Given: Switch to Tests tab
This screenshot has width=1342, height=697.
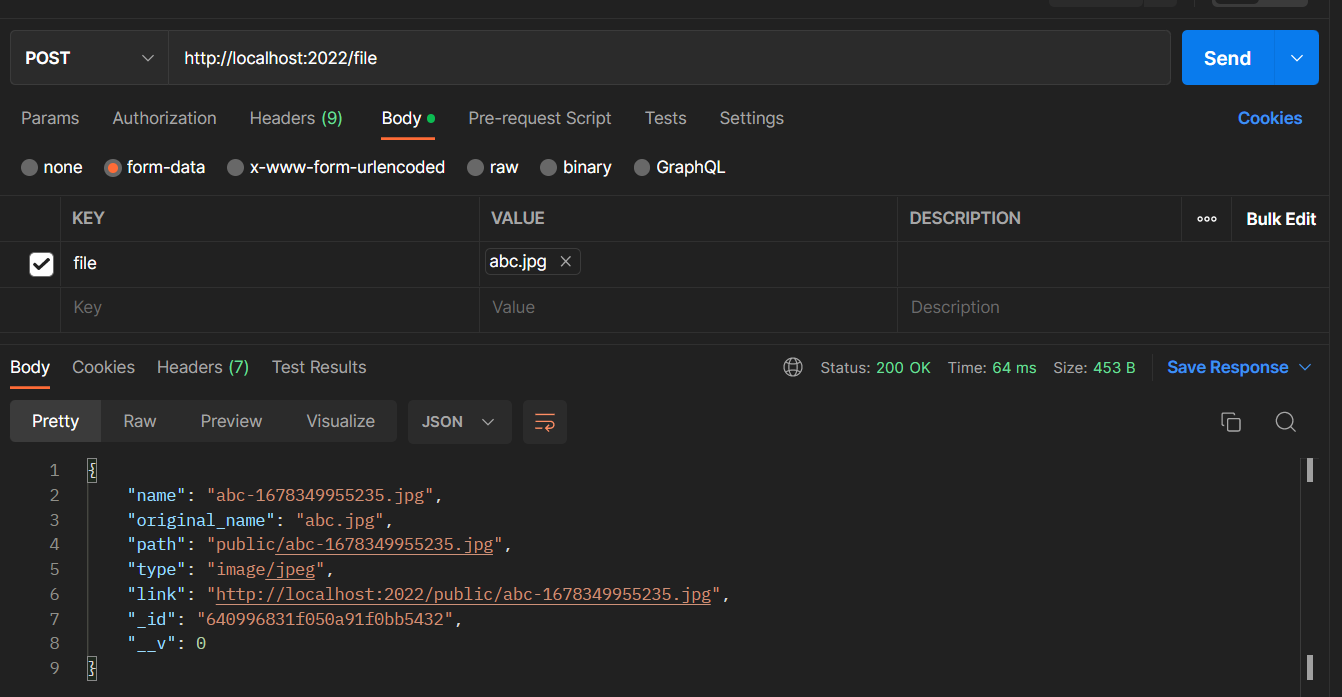Looking at the screenshot, I should tap(666, 118).
